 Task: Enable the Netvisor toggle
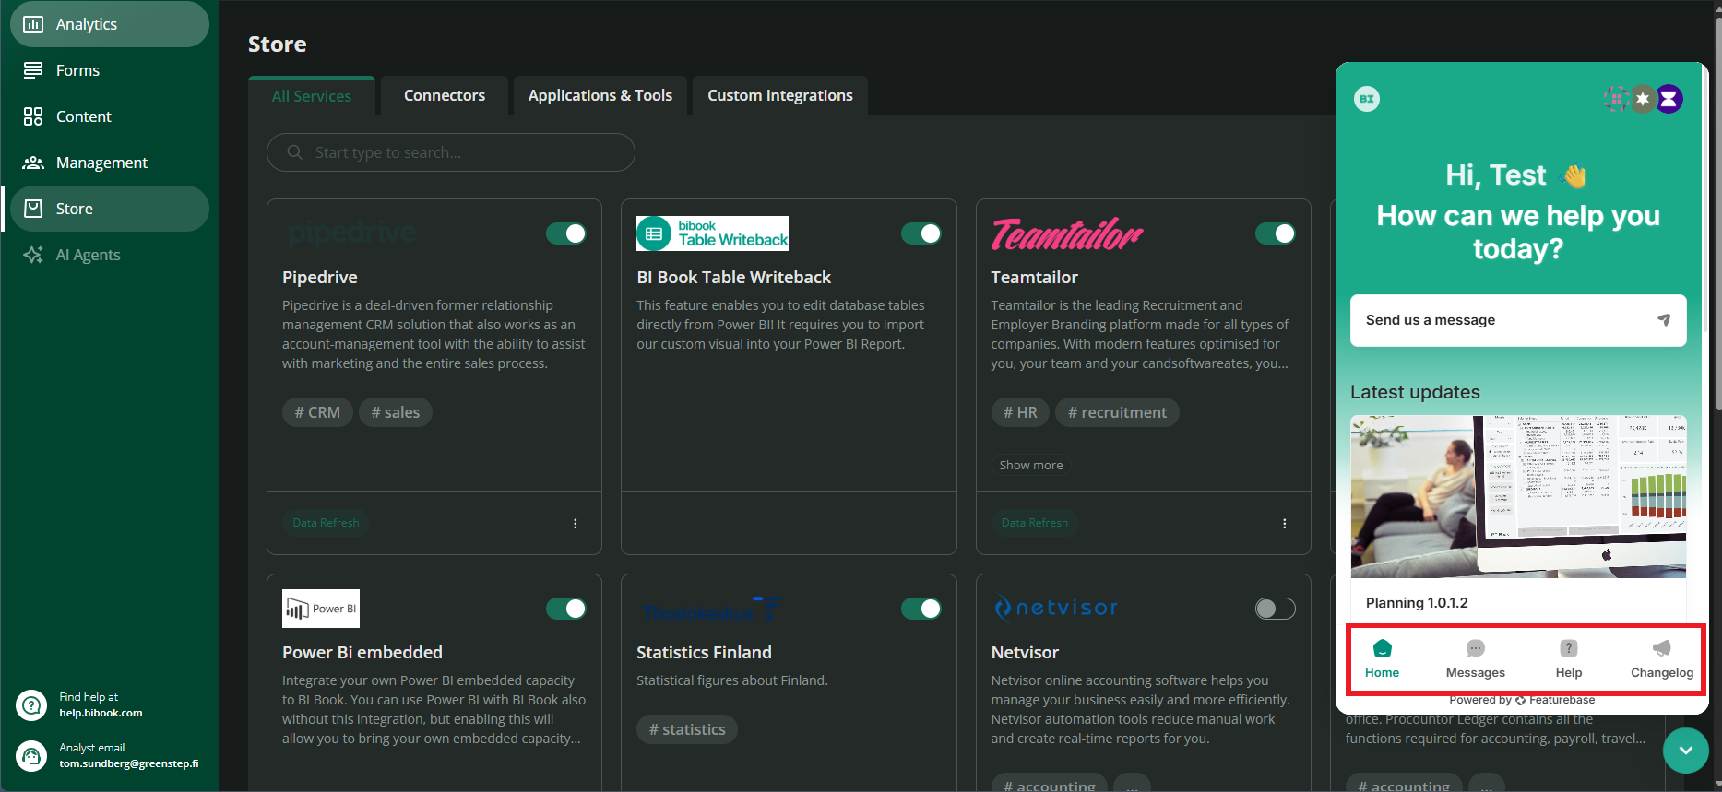[1275, 608]
